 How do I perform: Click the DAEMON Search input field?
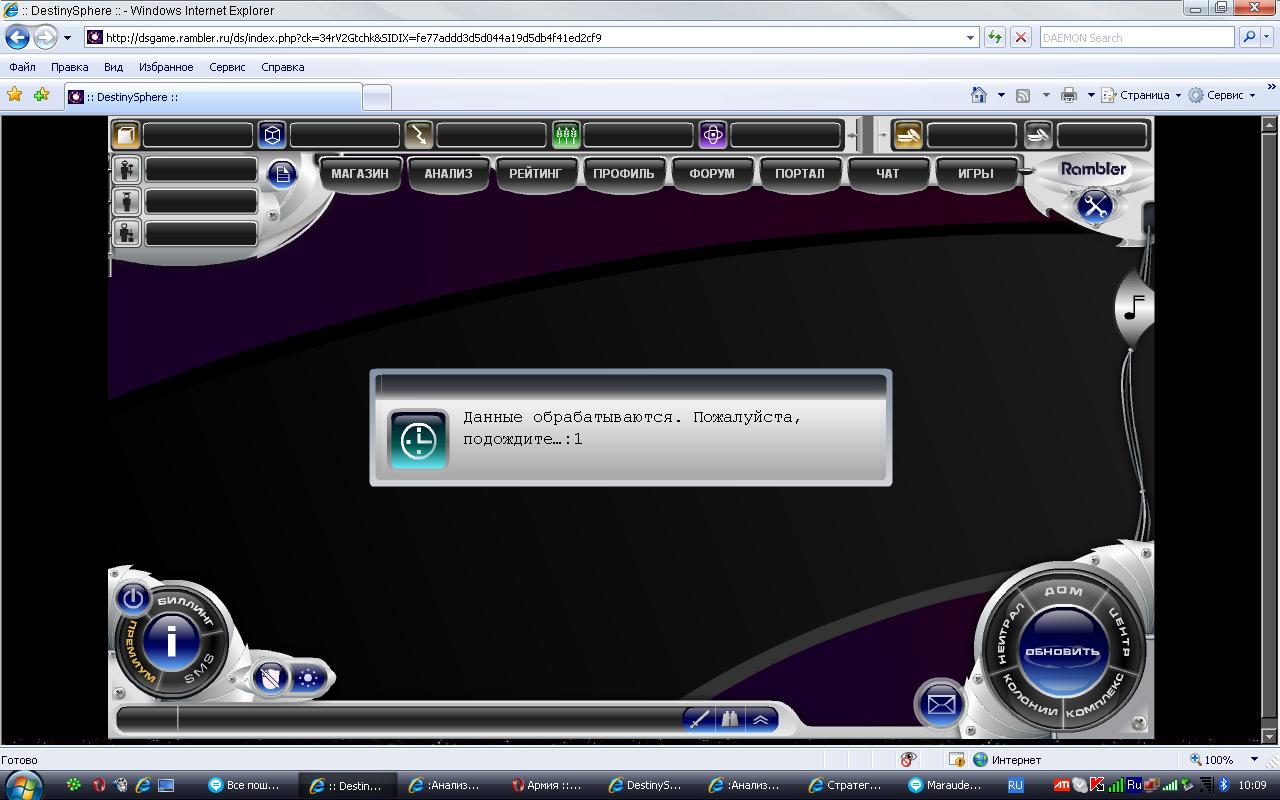pyautogui.click(x=1135, y=38)
